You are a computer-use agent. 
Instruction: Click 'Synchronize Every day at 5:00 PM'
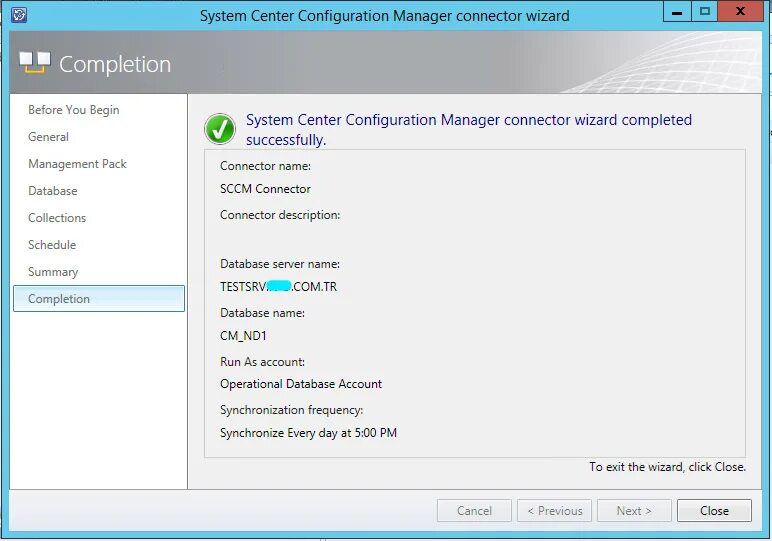coord(308,433)
